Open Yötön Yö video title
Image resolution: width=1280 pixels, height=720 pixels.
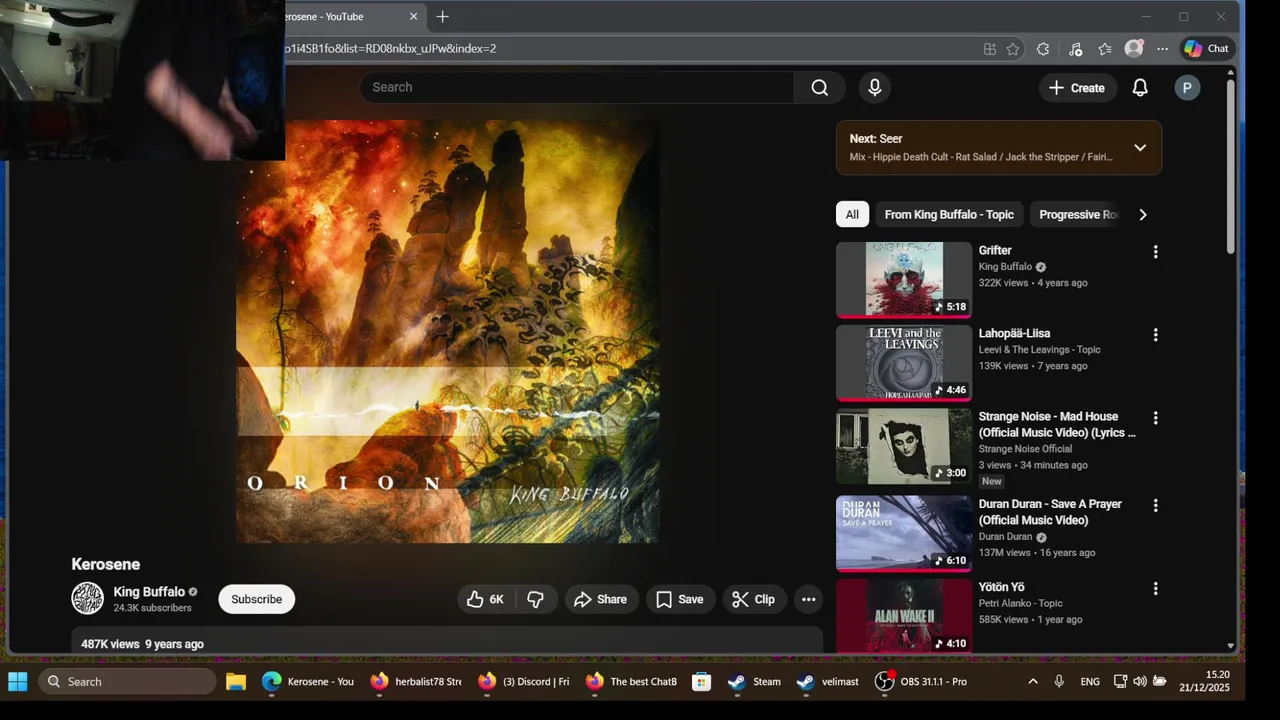pos(1001,587)
